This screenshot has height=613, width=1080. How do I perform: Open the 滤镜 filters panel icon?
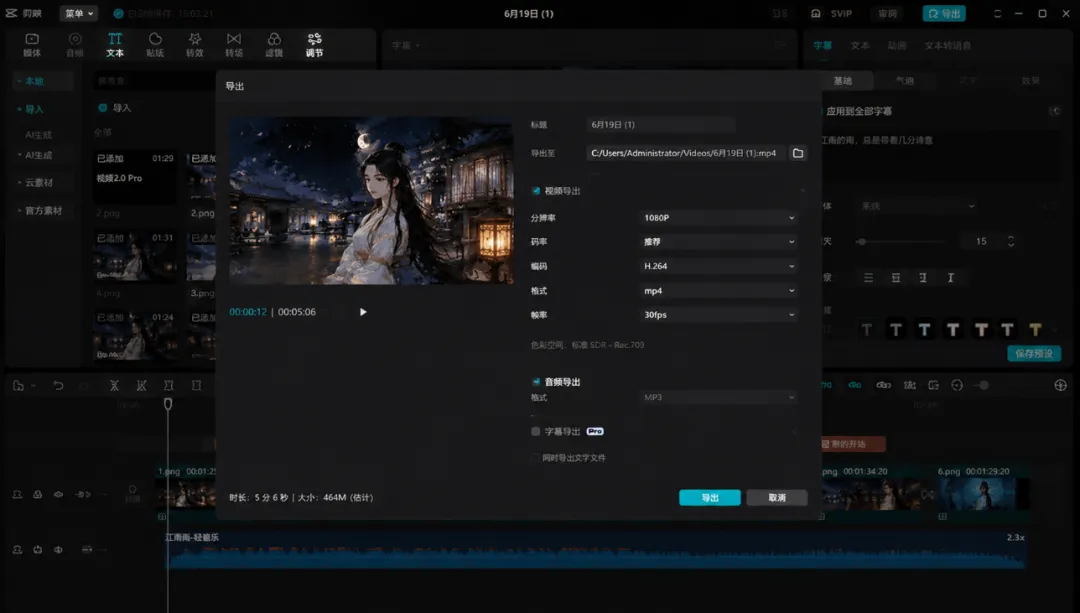[x=274, y=44]
